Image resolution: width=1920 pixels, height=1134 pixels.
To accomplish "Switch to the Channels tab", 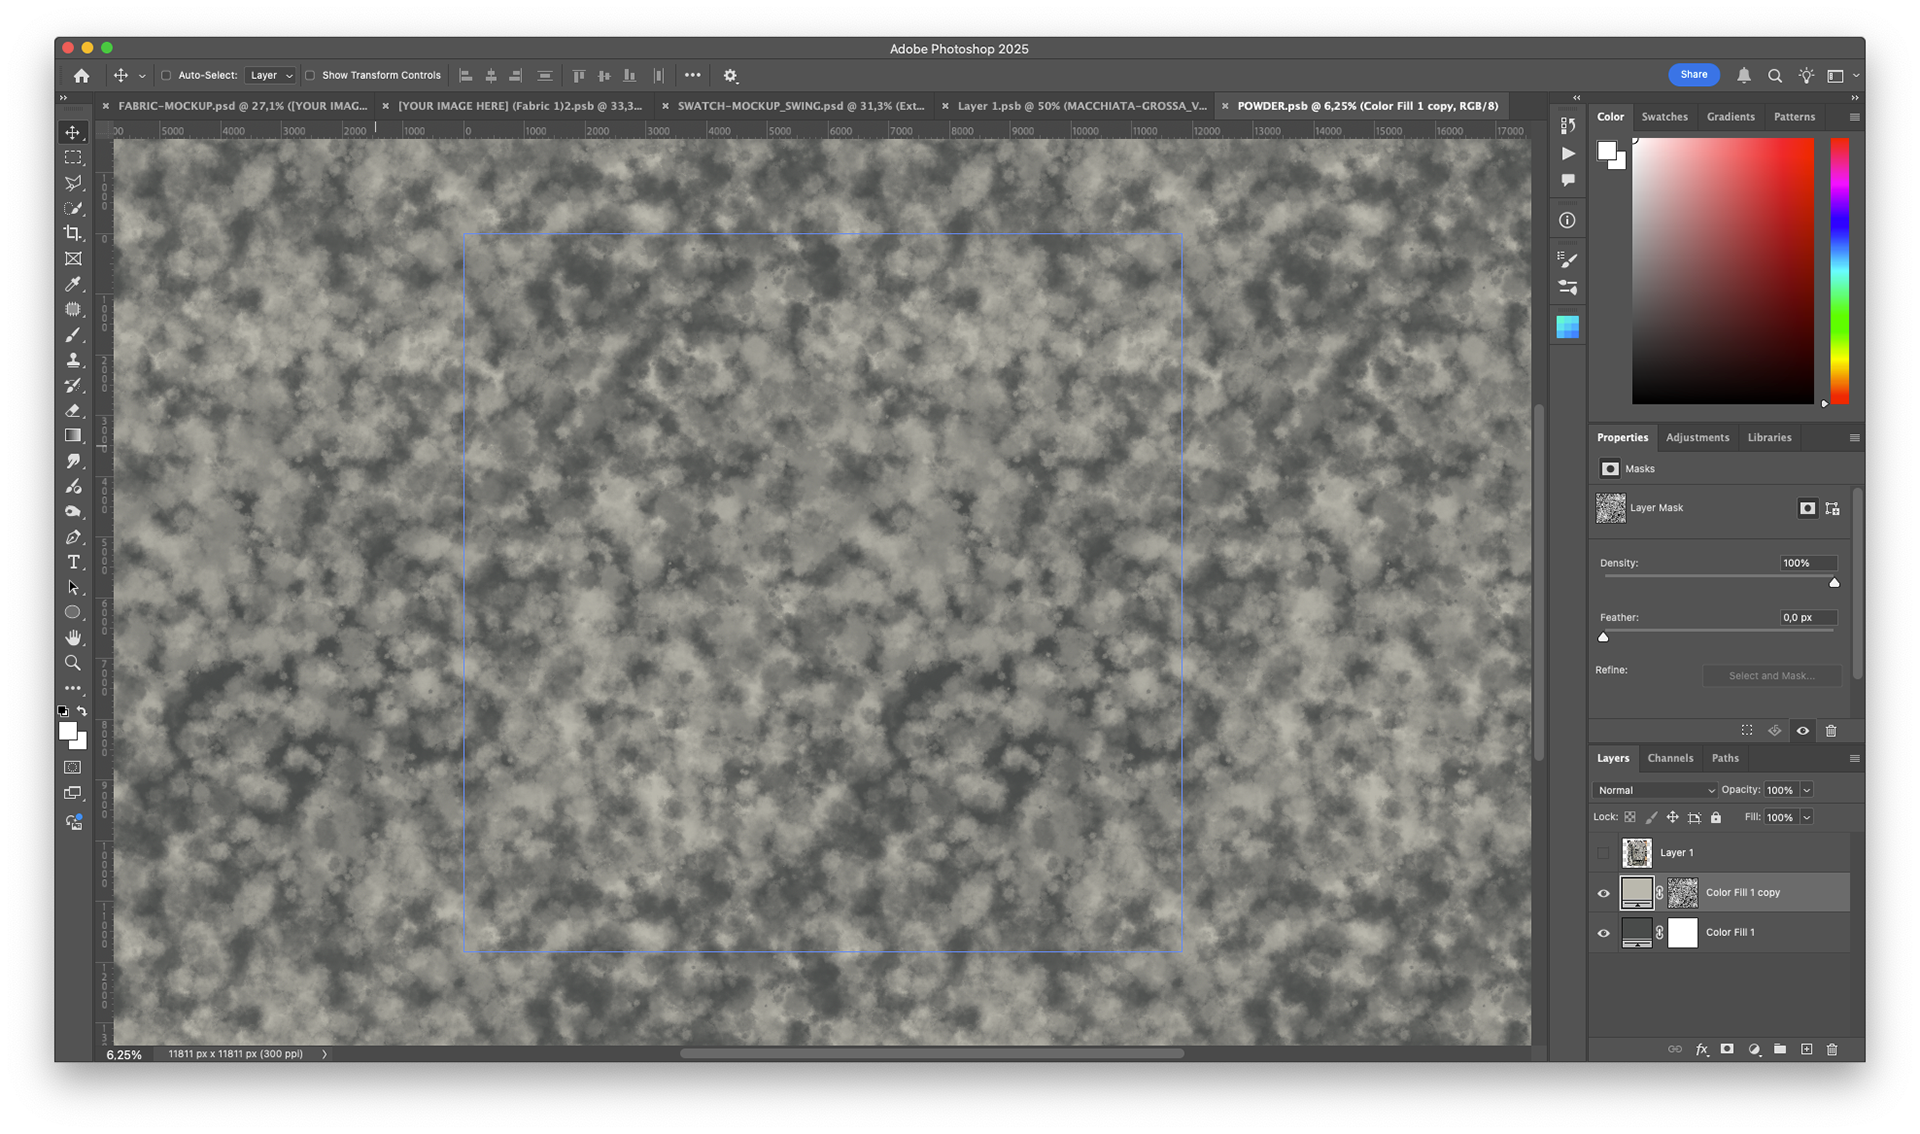I will tap(1670, 758).
